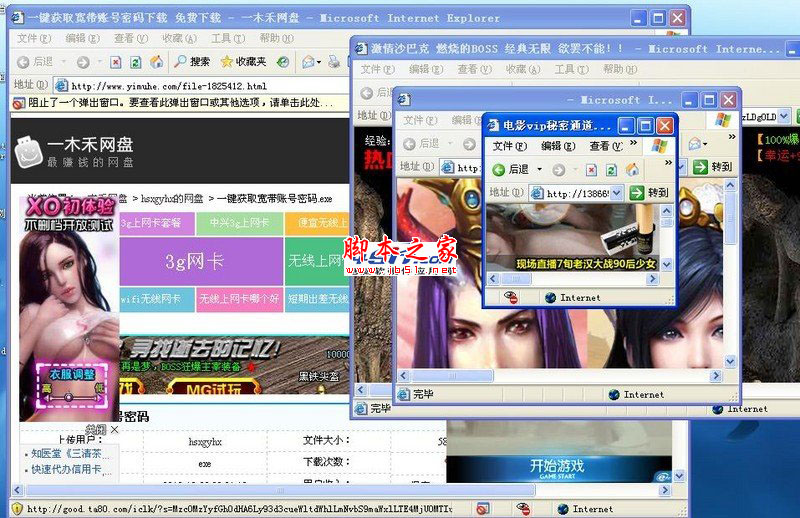
Task: Open 文件 menu in 一木禾网盘 window
Action: click(34, 38)
